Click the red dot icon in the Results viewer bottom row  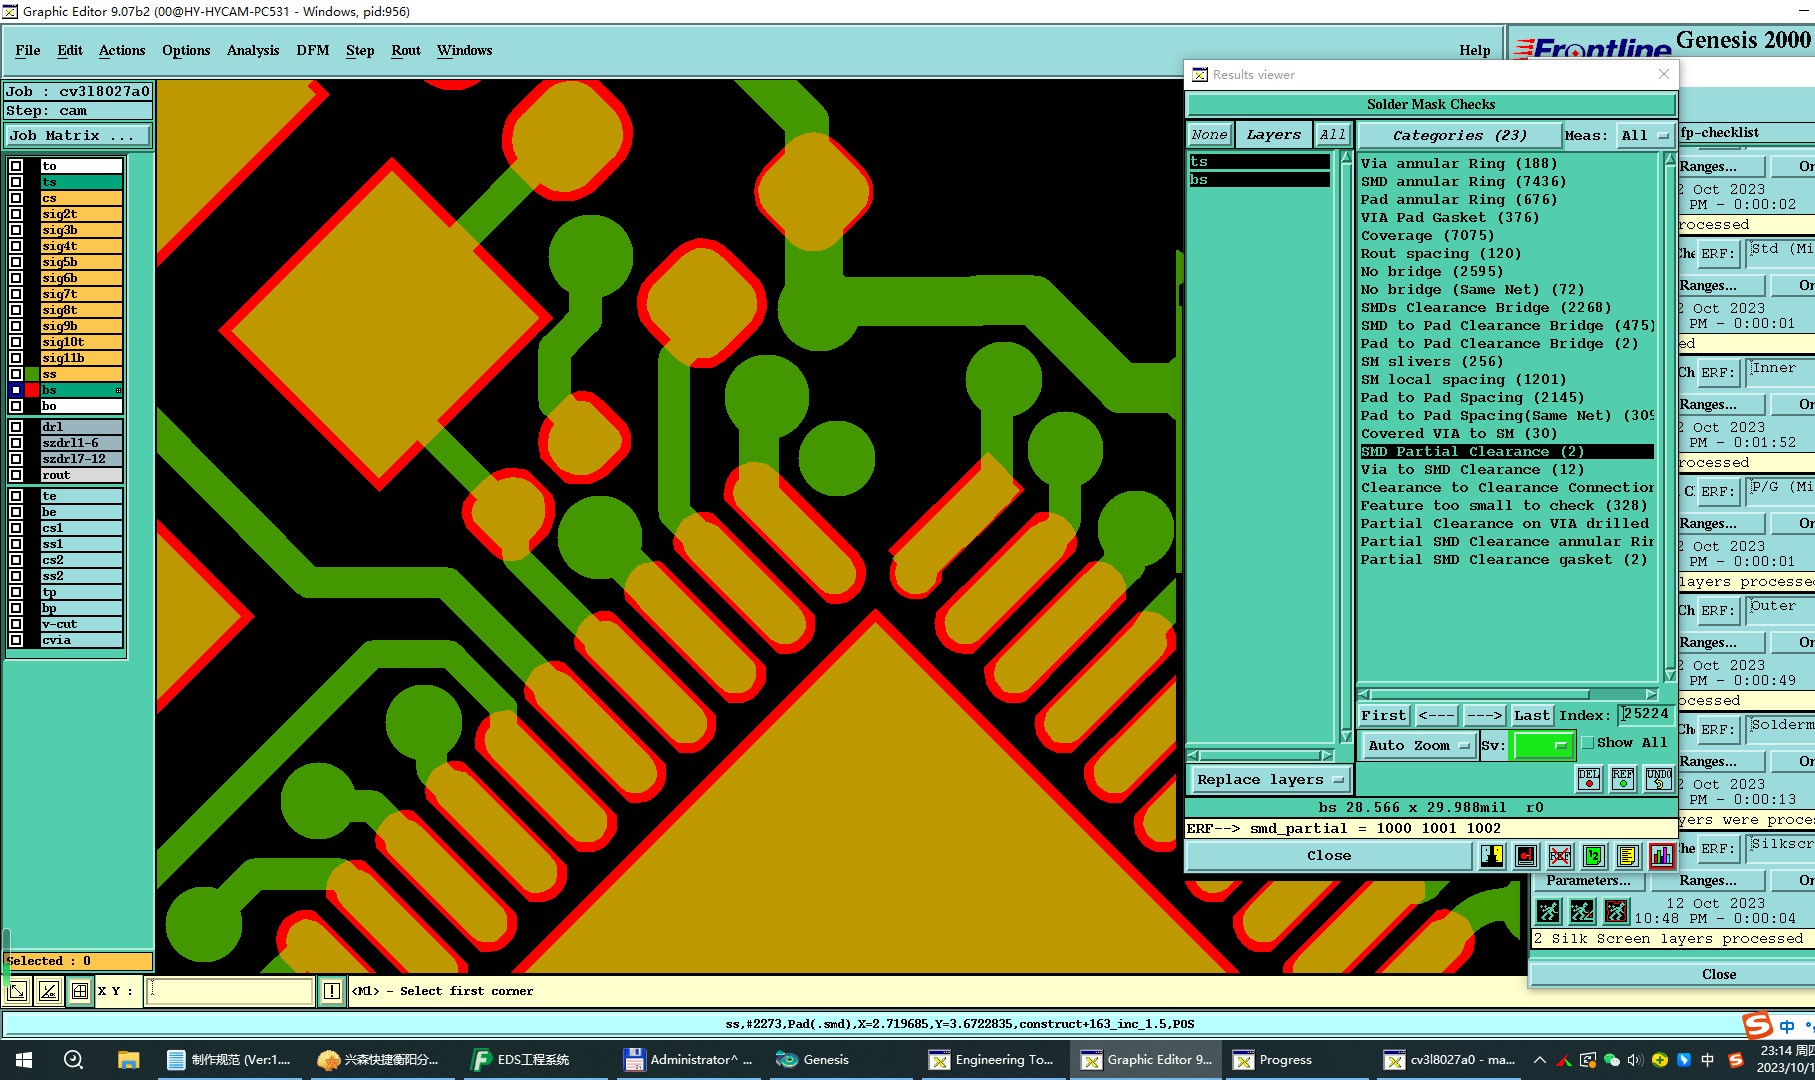point(1526,856)
